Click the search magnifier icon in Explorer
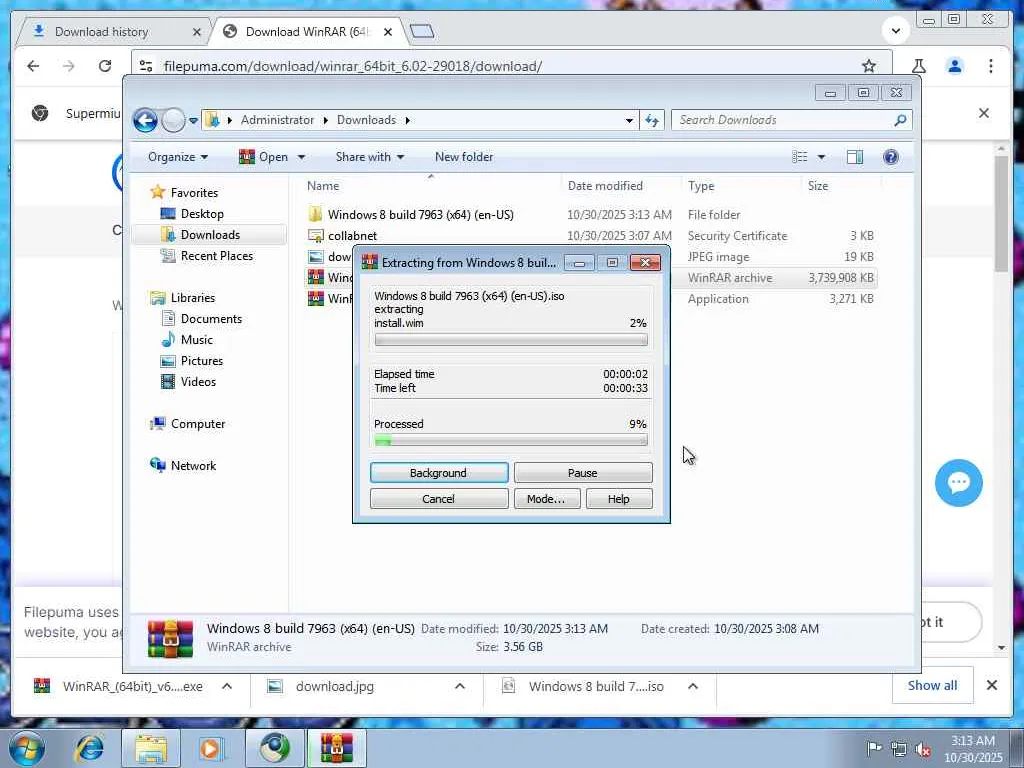Viewport: 1024px width, 768px height. click(901, 120)
